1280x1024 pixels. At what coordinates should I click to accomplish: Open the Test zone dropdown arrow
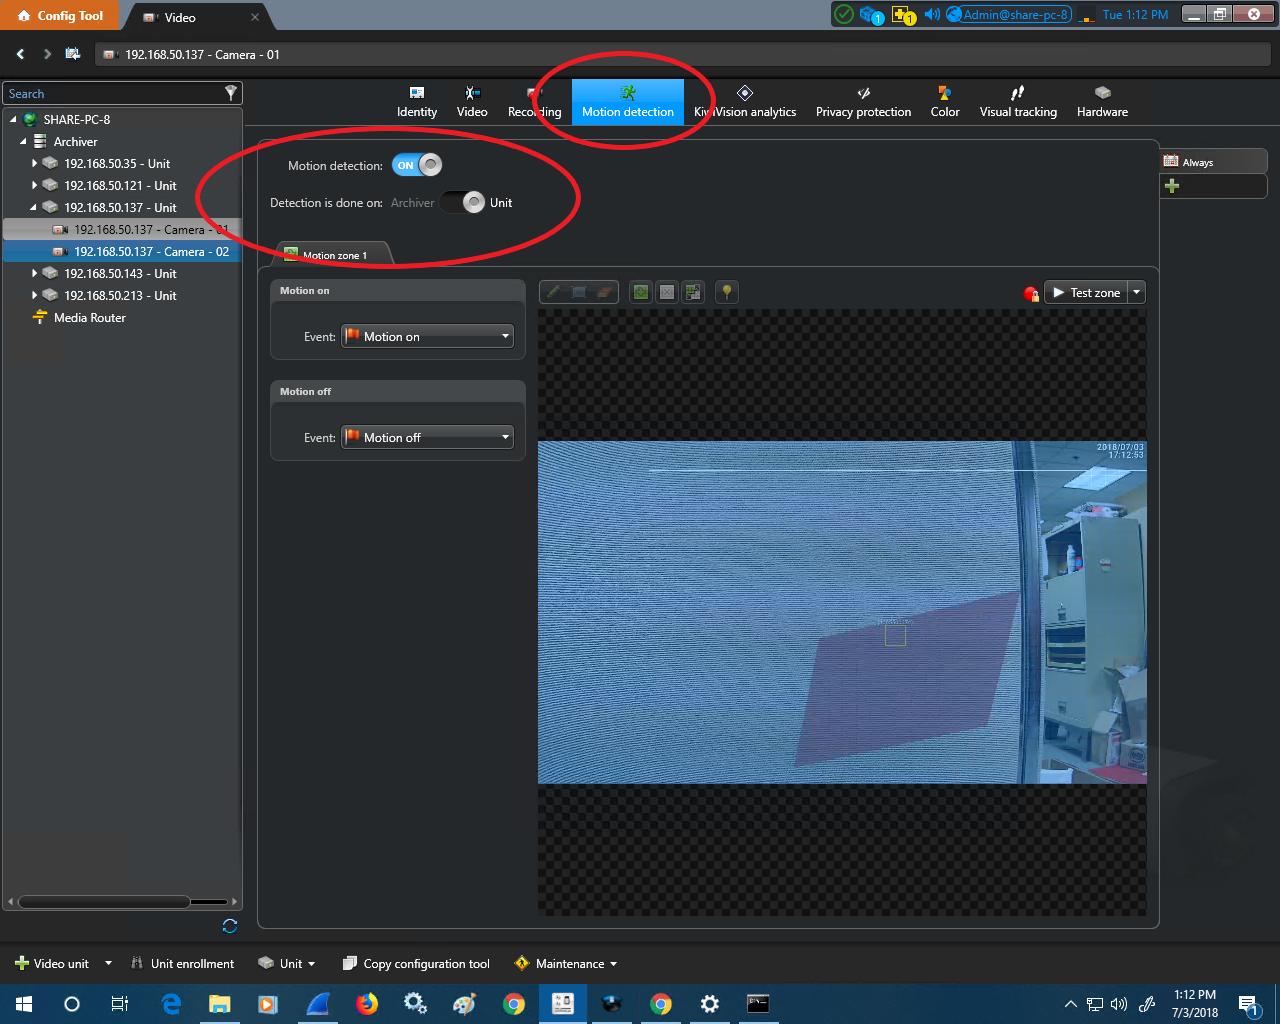coord(1136,293)
